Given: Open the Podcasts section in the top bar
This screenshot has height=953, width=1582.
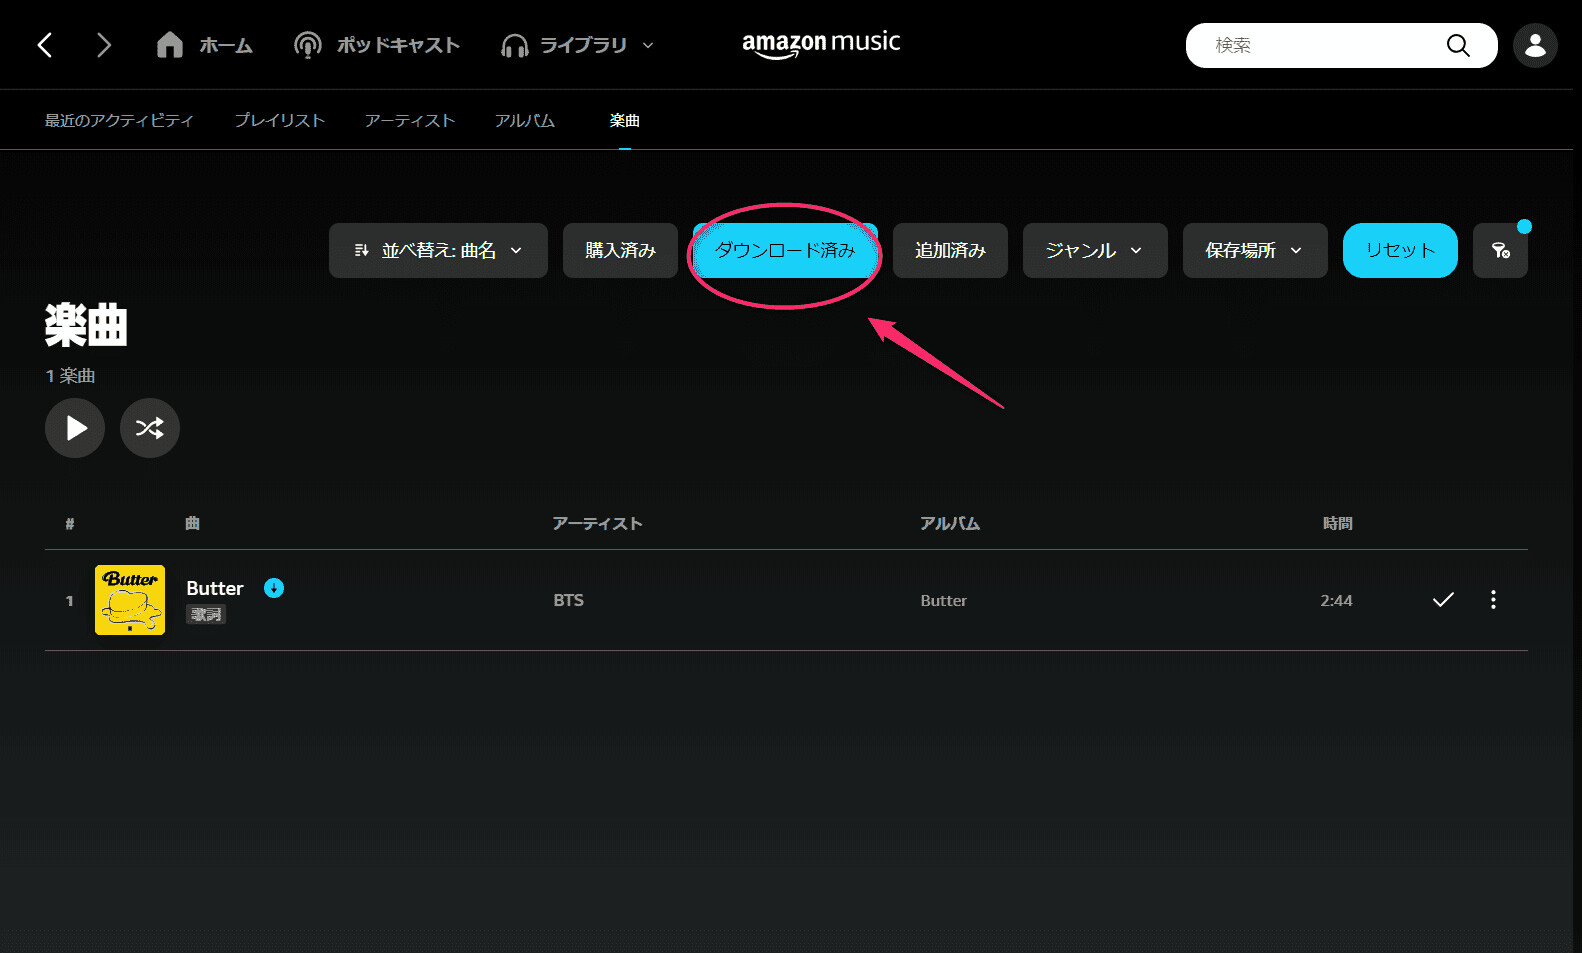Looking at the screenshot, I should click(377, 45).
